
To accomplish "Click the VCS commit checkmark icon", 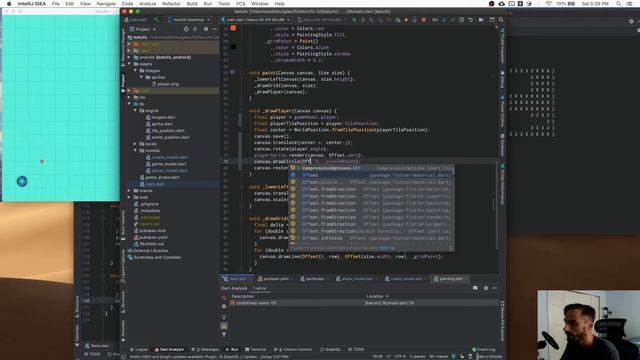I will pyautogui.click(x=453, y=20).
